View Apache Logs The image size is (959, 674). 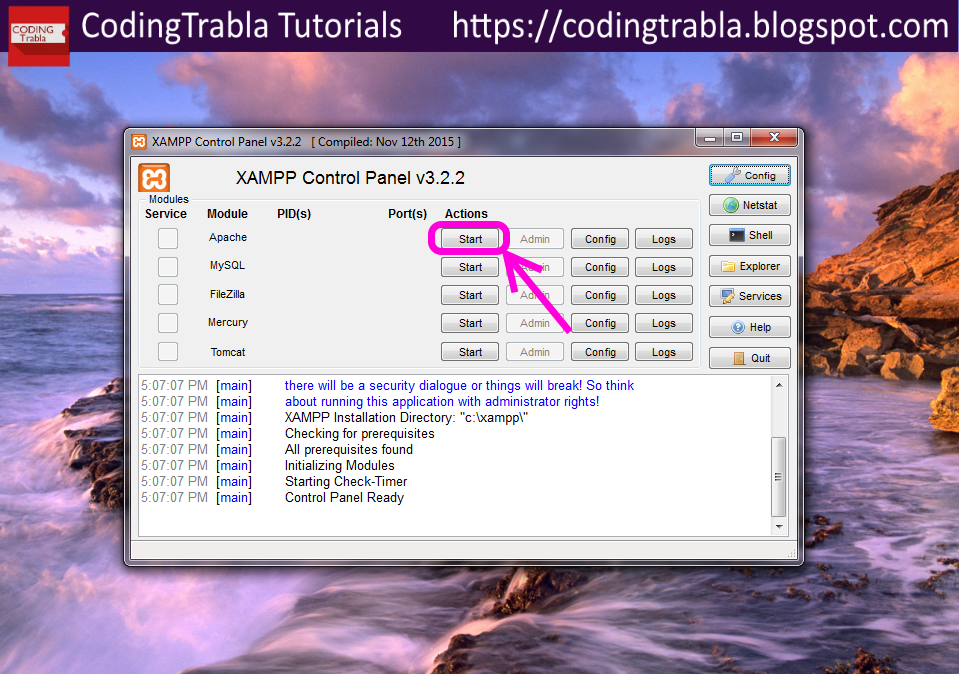(x=664, y=239)
